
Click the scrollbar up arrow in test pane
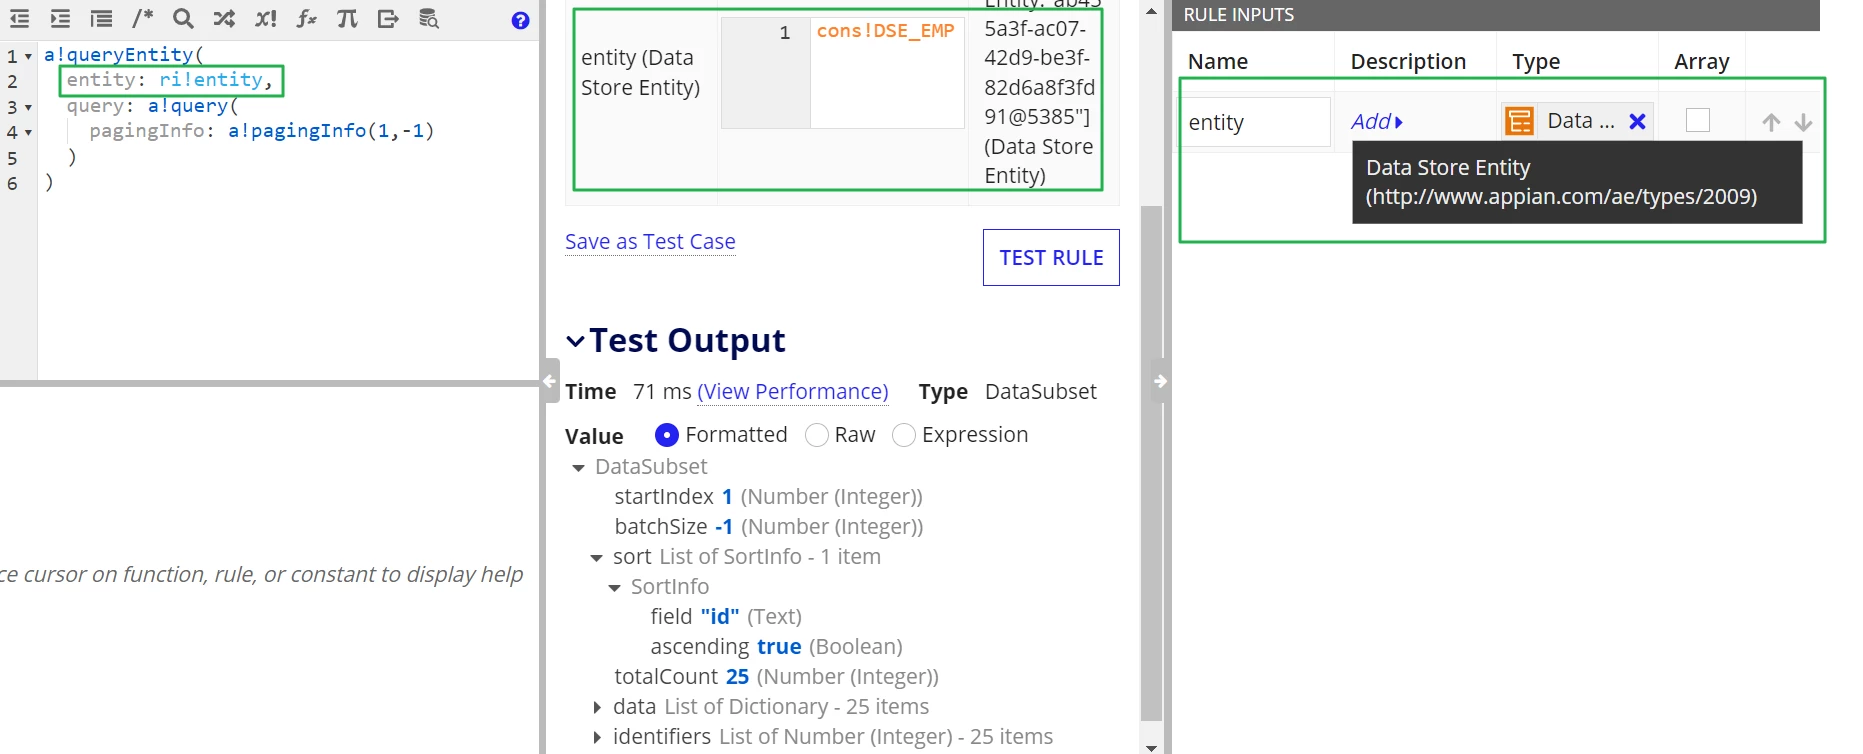coord(1151,11)
